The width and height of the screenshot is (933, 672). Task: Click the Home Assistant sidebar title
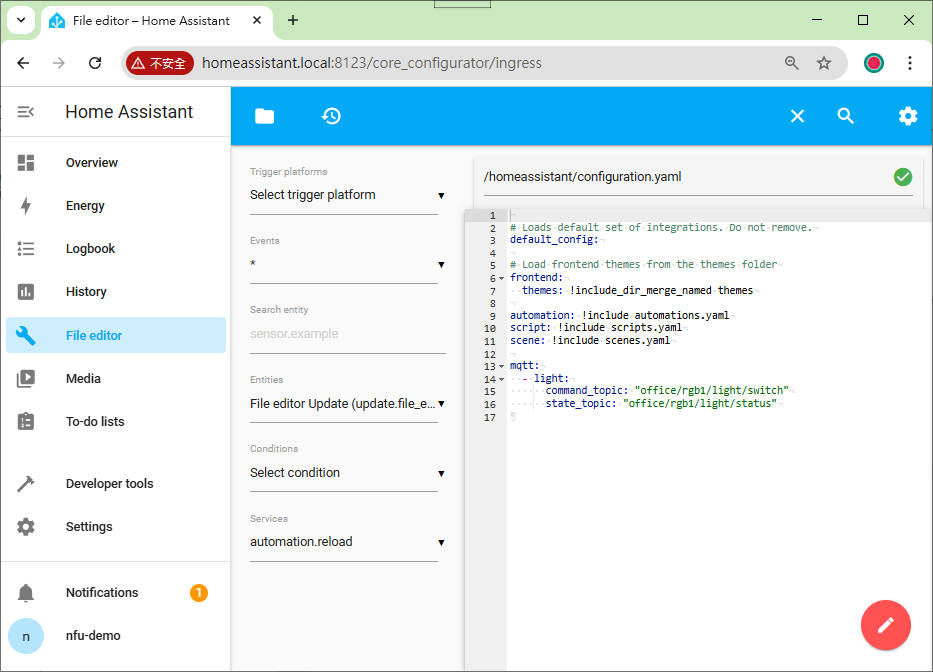click(129, 112)
